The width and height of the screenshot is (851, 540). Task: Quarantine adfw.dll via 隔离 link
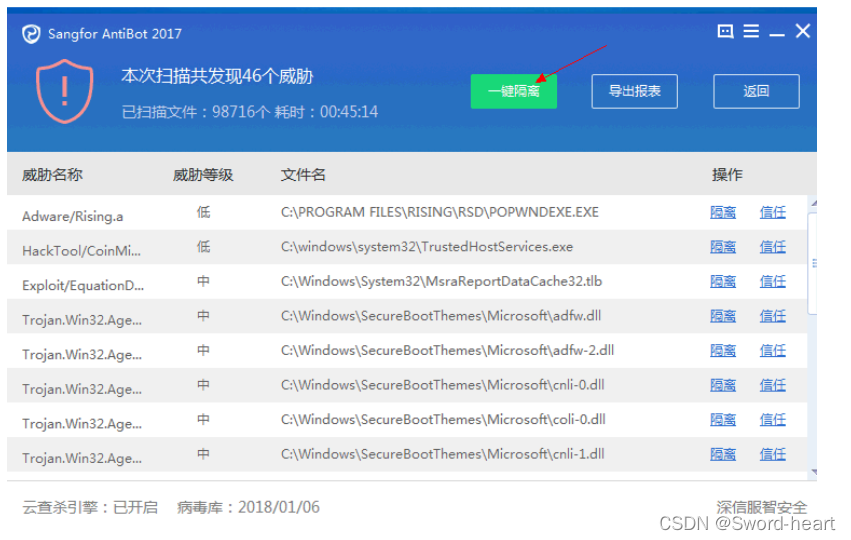pos(723,316)
